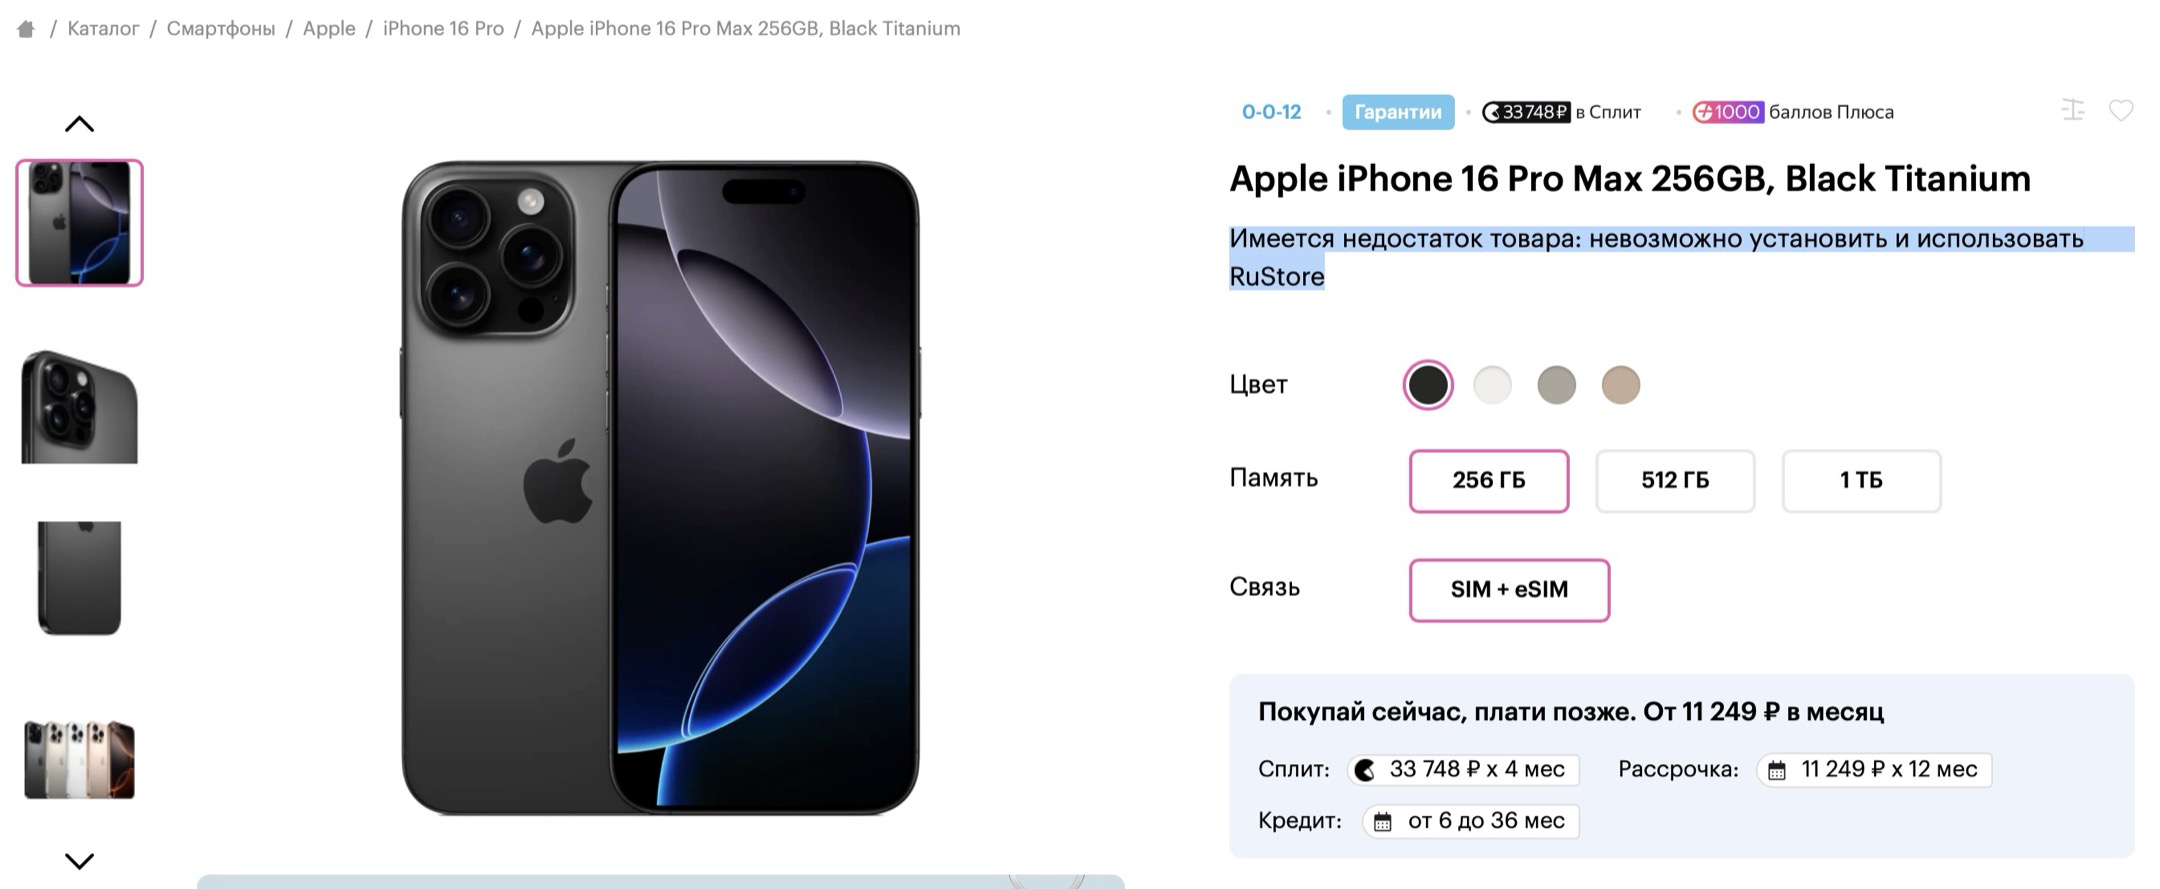Select 512 ГБ memory option

tap(1675, 481)
